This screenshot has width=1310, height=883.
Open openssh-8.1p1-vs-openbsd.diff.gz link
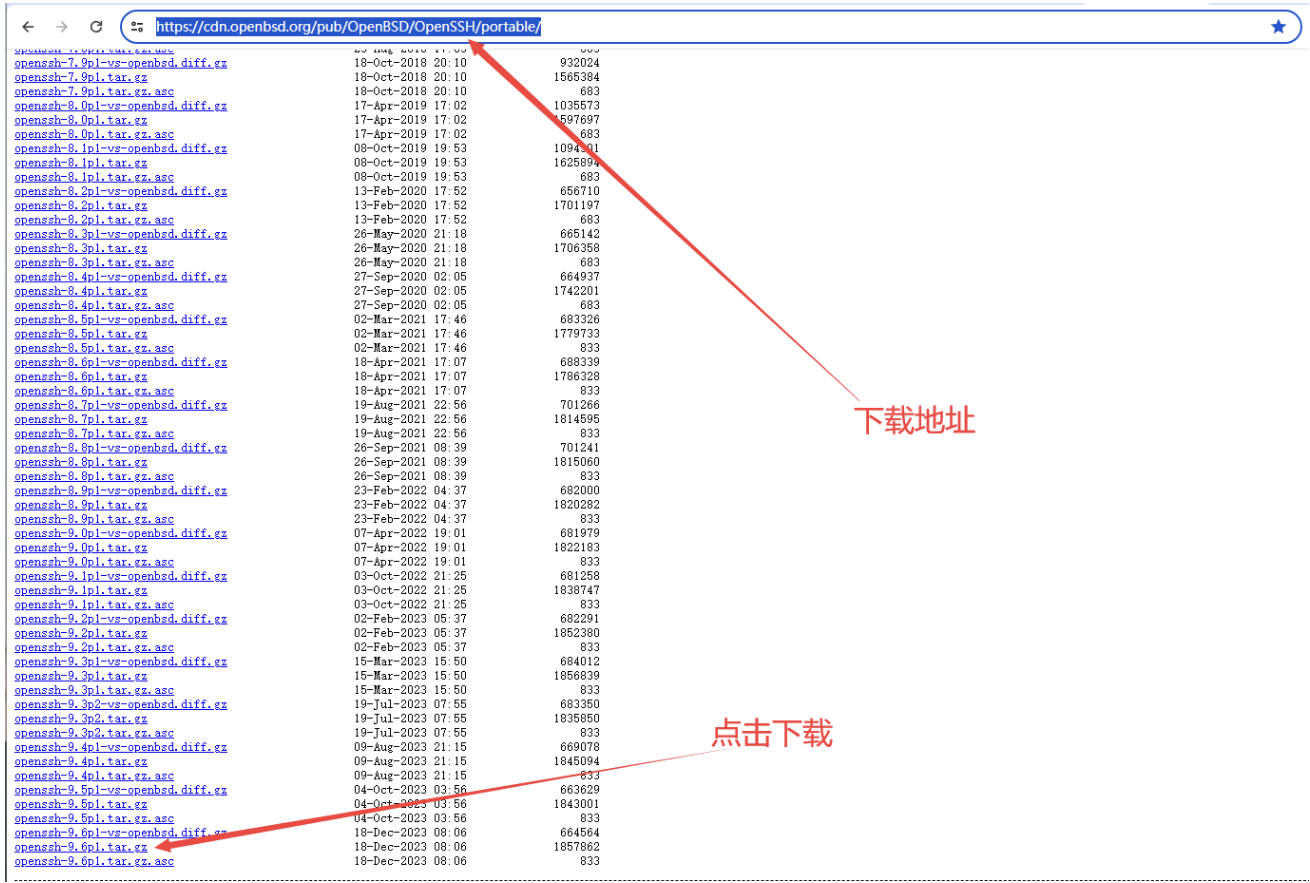point(121,148)
